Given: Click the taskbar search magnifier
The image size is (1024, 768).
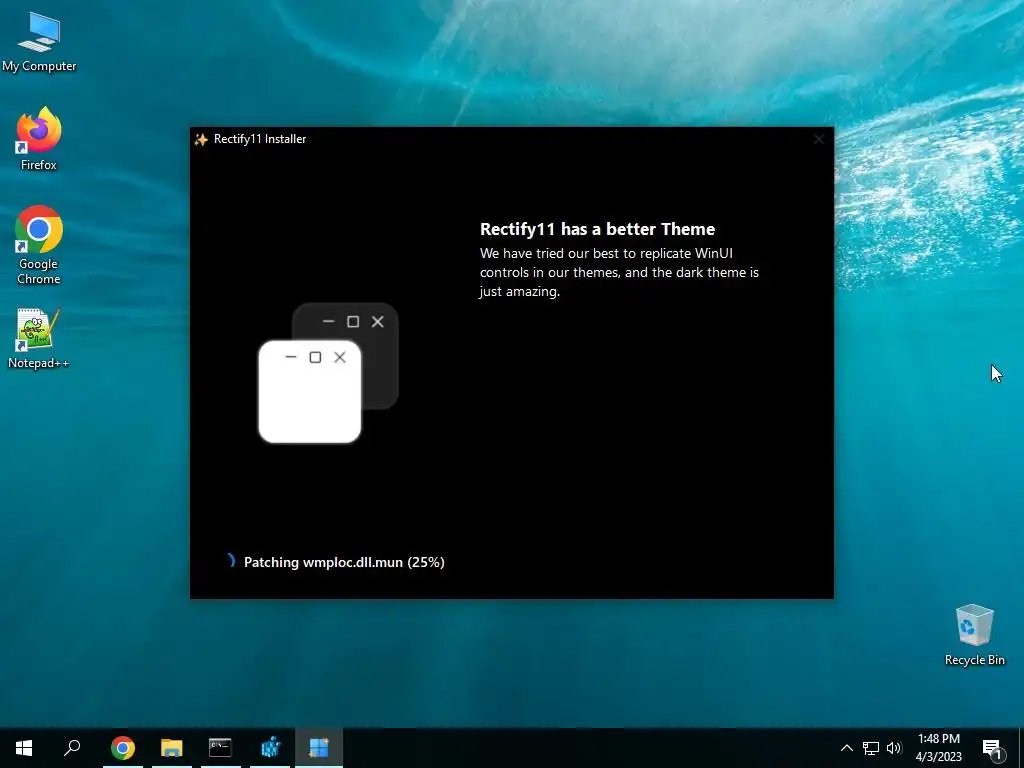Looking at the screenshot, I should 72,748.
